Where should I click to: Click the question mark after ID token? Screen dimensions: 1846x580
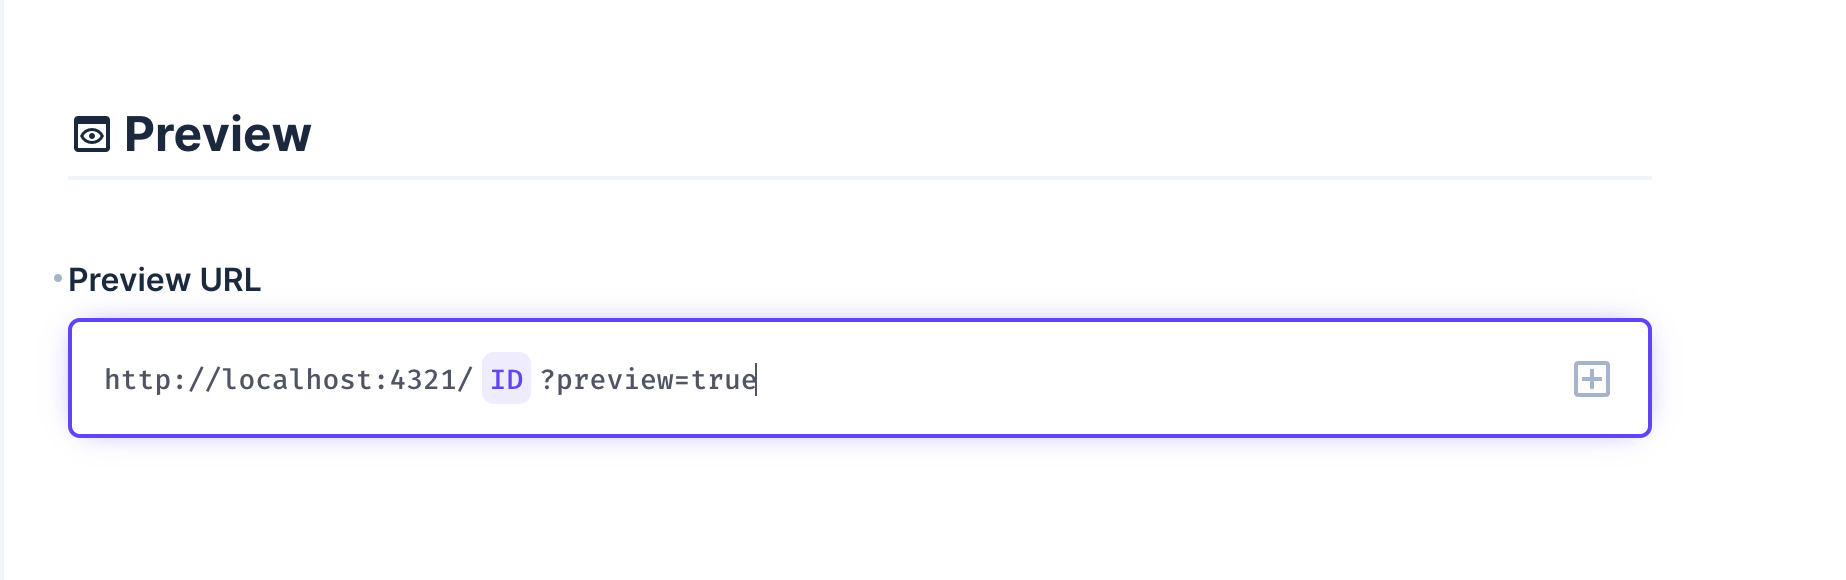547,380
